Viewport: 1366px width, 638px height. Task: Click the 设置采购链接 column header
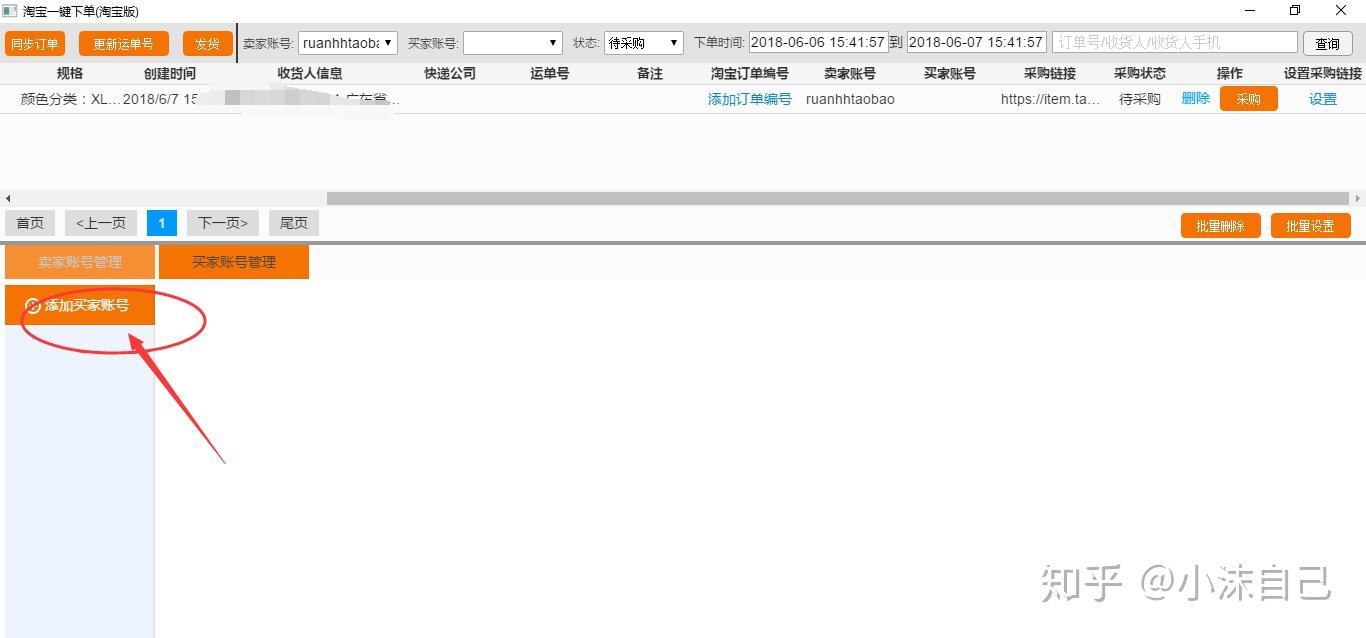1323,73
